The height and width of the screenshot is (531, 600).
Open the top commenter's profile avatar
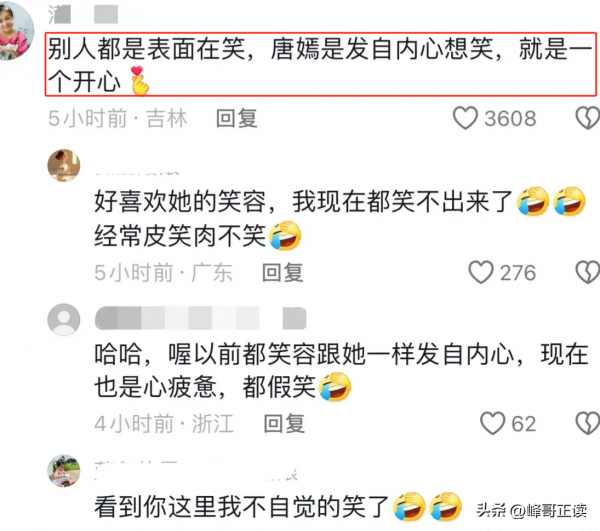tap(16, 33)
